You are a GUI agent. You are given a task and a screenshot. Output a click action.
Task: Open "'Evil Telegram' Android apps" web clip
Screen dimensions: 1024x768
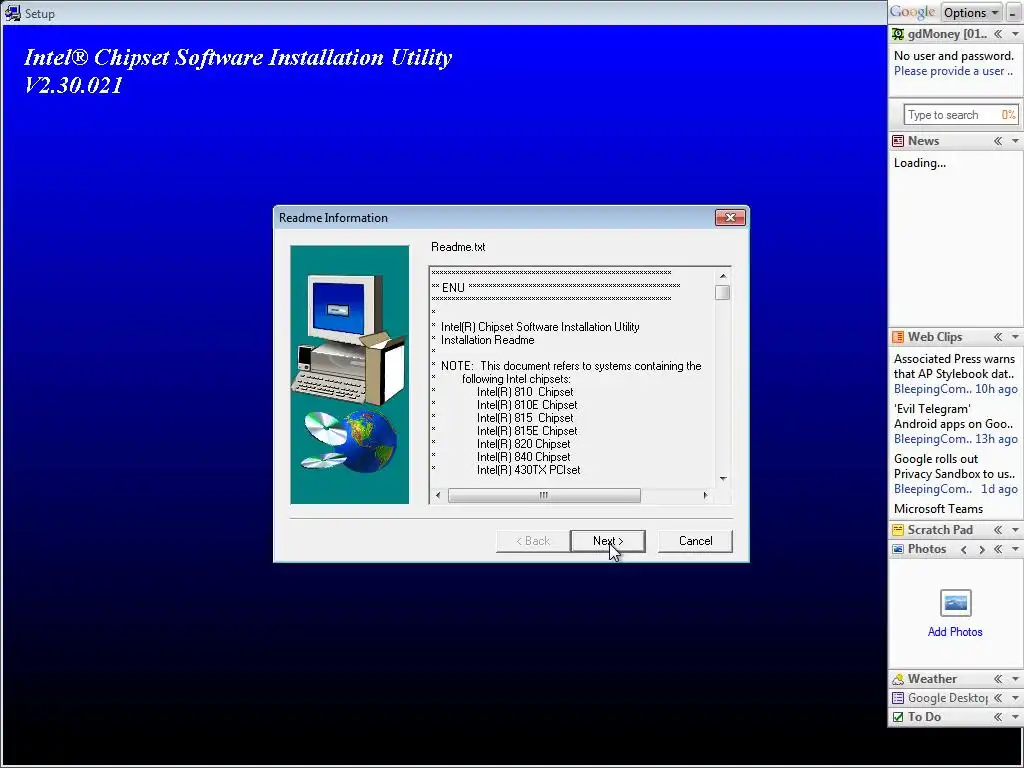tap(953, 417)
